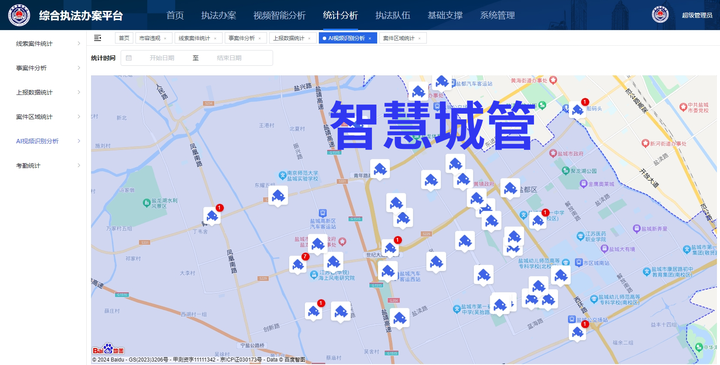This screenshot has width=720, height=365.
Task: Select the camera marker beside 盐城汽车客运西站
Action: [x=388, y=271]
